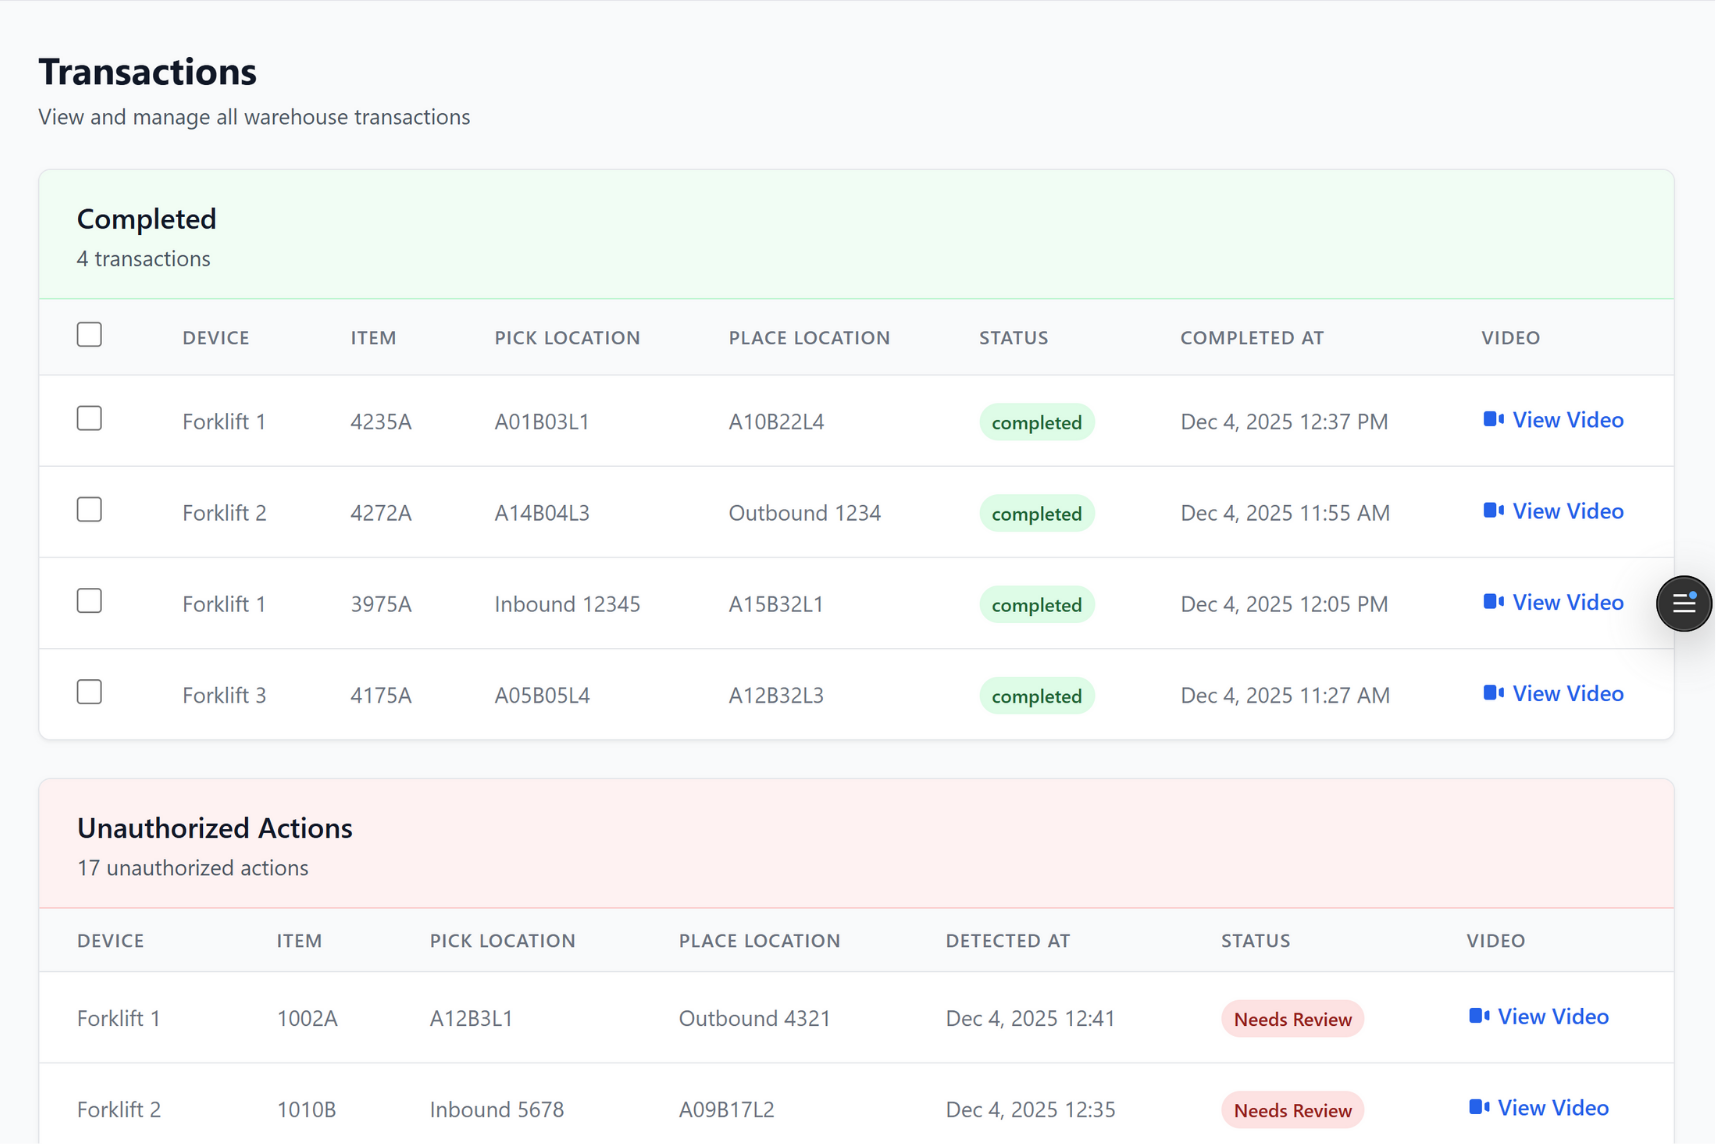Viewport: 1716px width, 1144px height.
Task: Click the Unauthorized Actions section heading
Action: [x=214, y=828]
